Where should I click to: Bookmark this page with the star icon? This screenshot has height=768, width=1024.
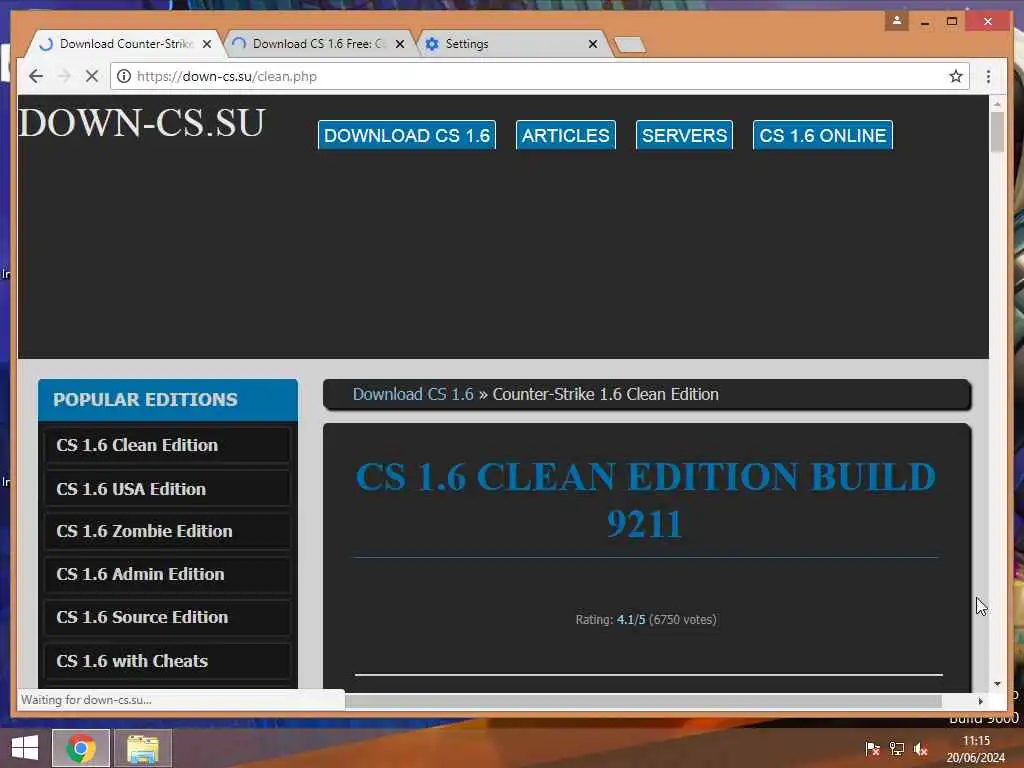point(956,76)
